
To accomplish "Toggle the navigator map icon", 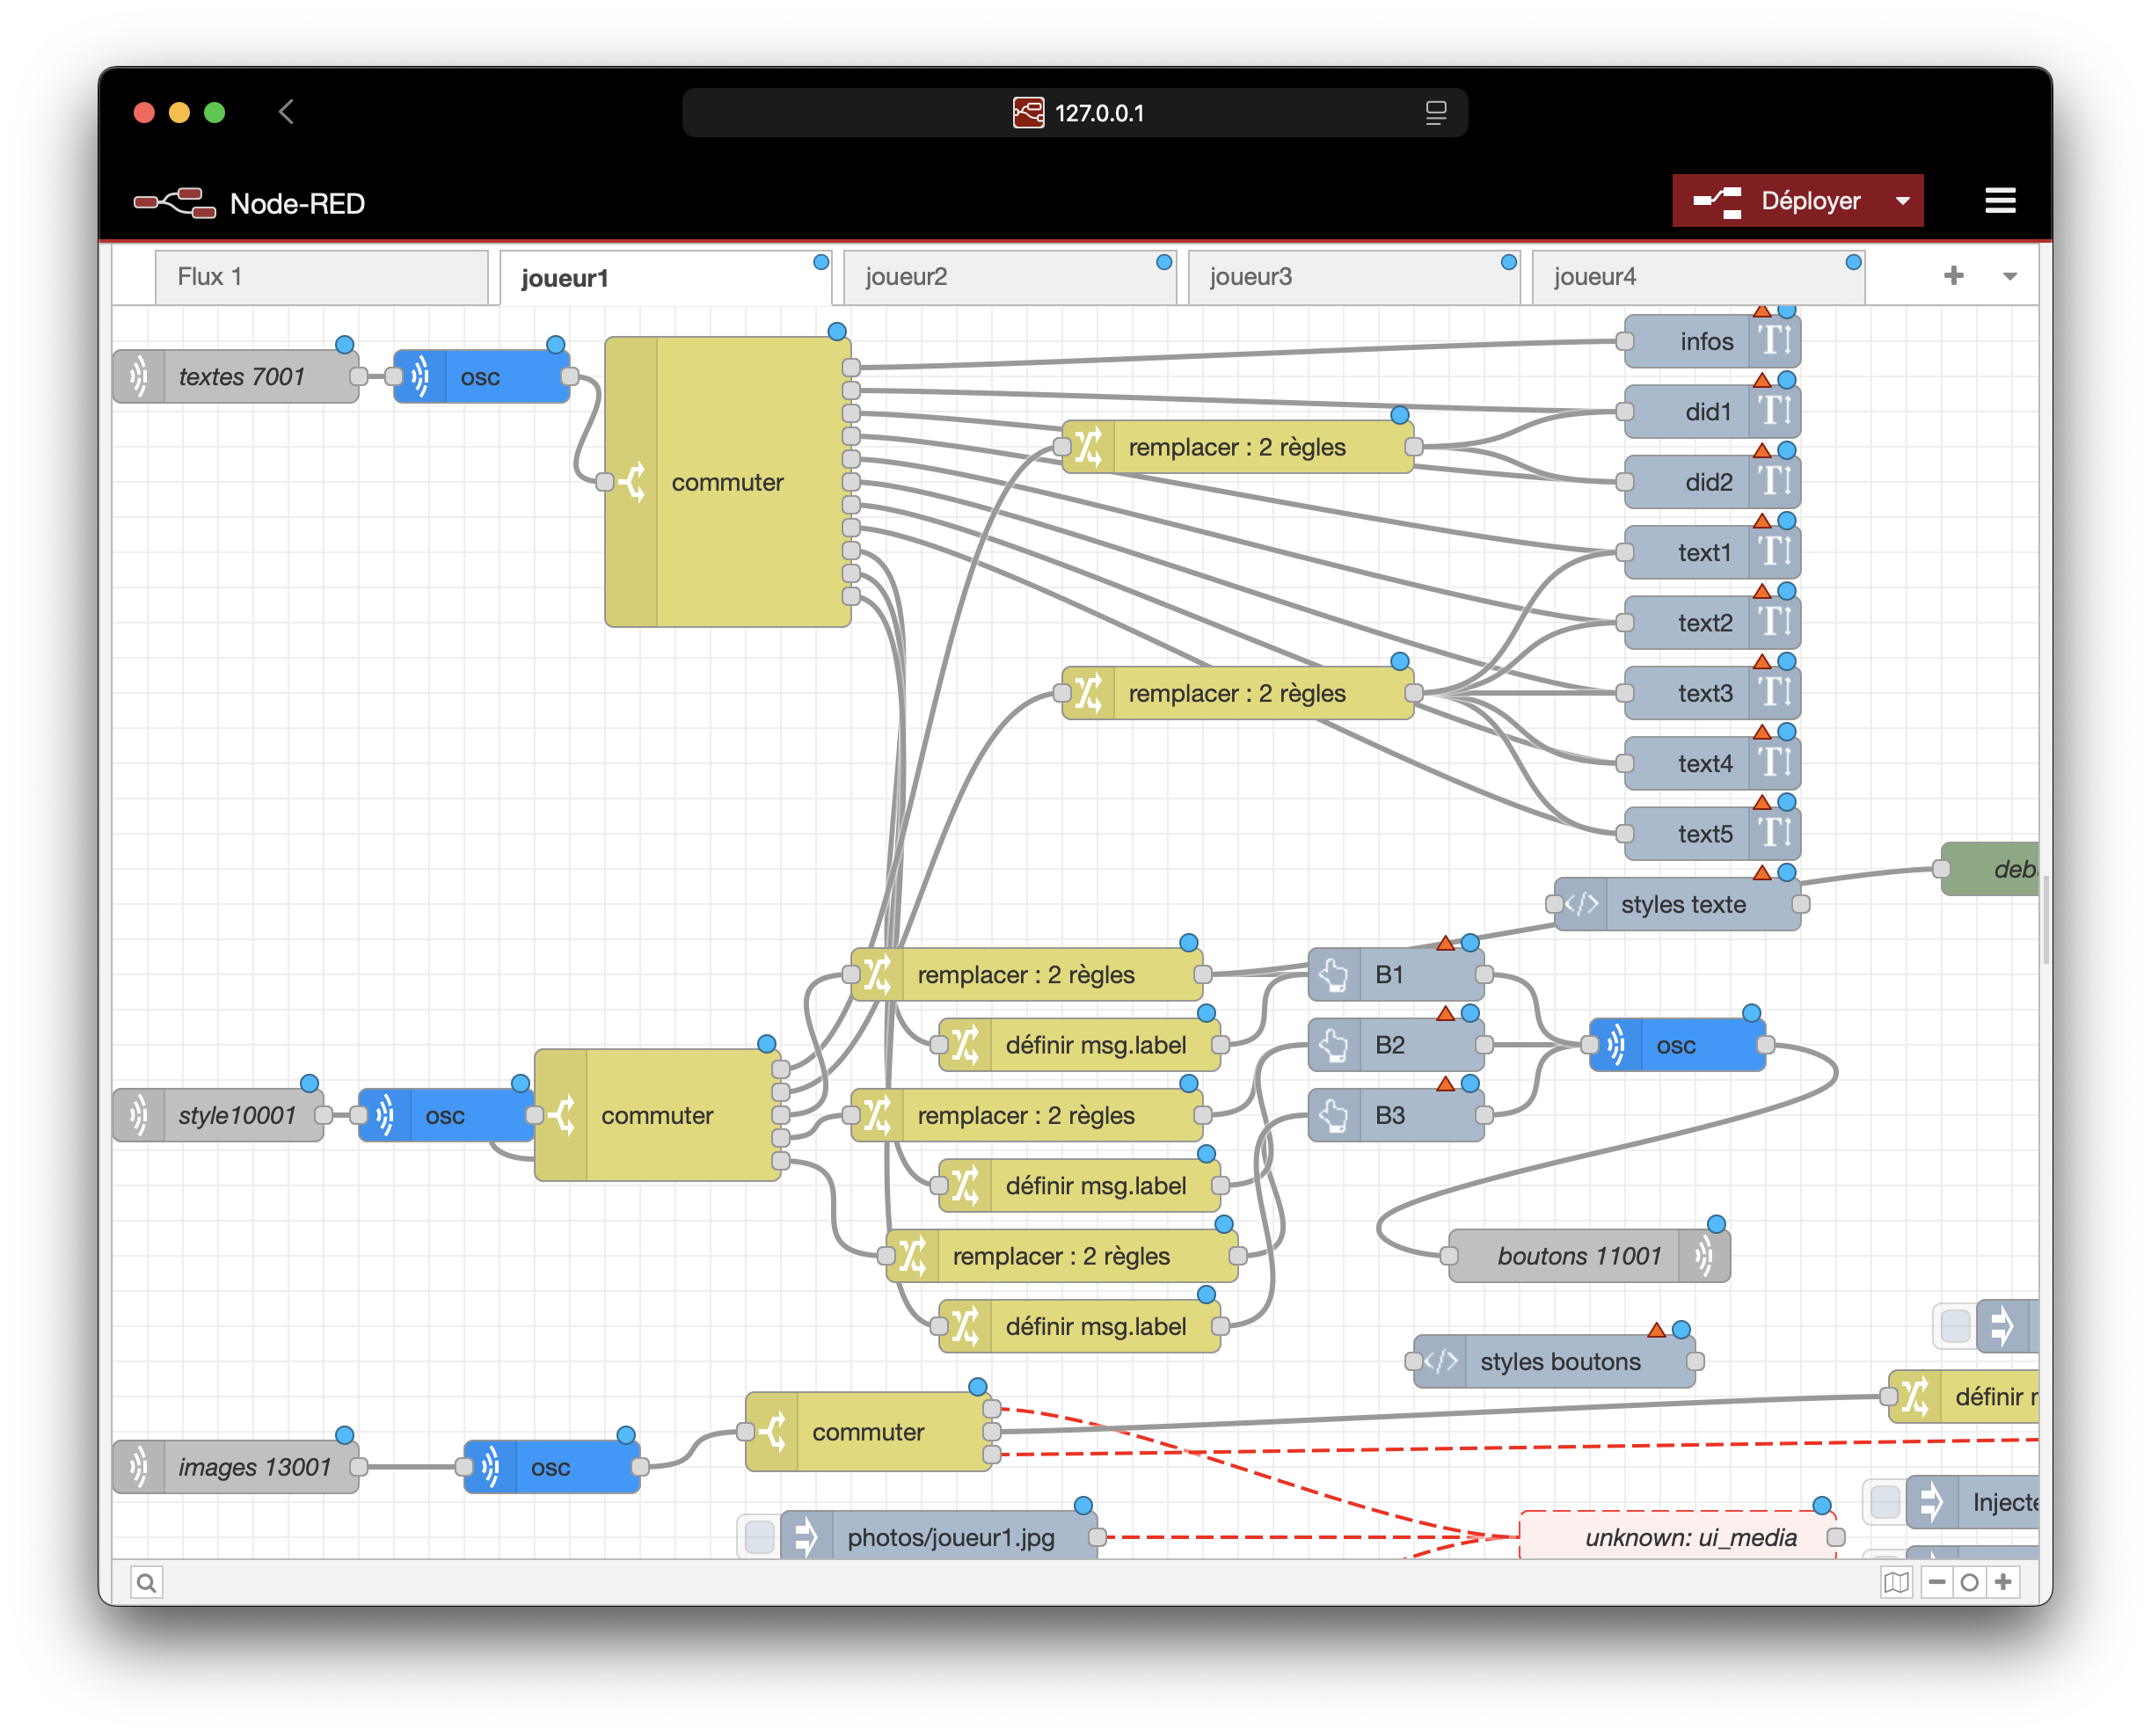I will click(x=1896, y=1582).
